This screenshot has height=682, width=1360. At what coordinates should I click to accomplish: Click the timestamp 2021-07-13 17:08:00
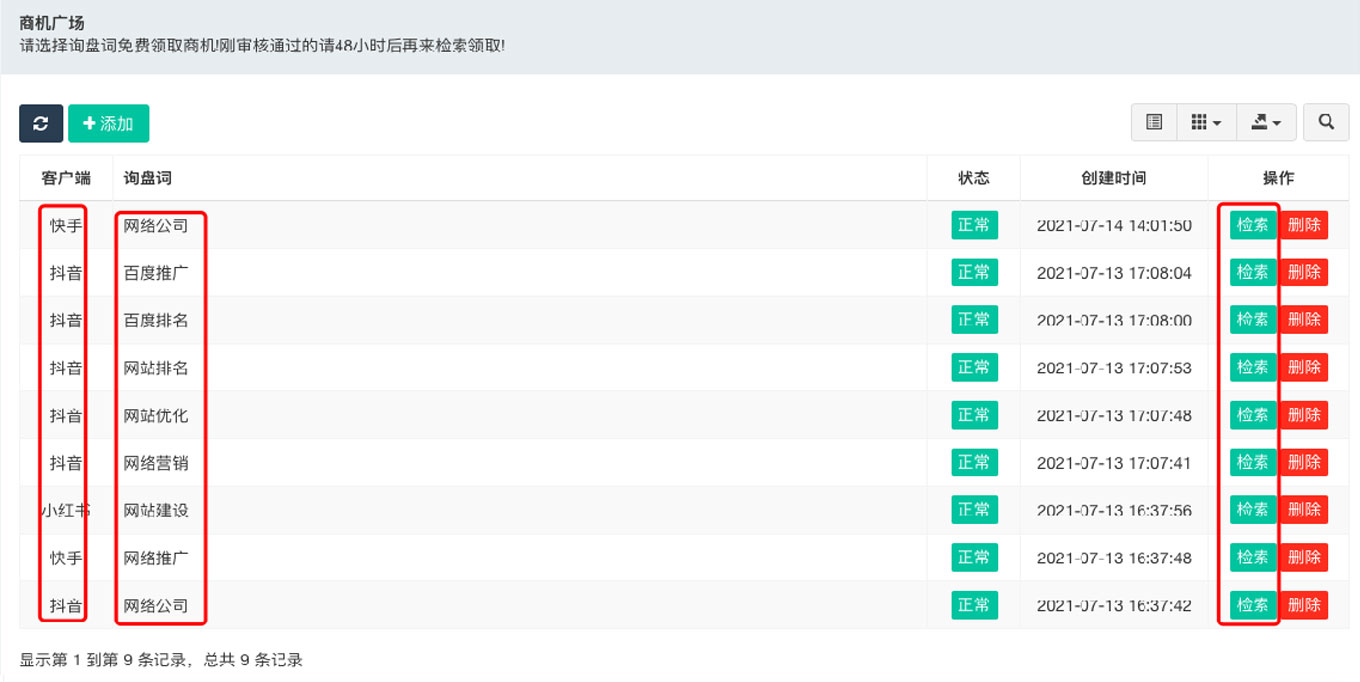[1114, 320]
